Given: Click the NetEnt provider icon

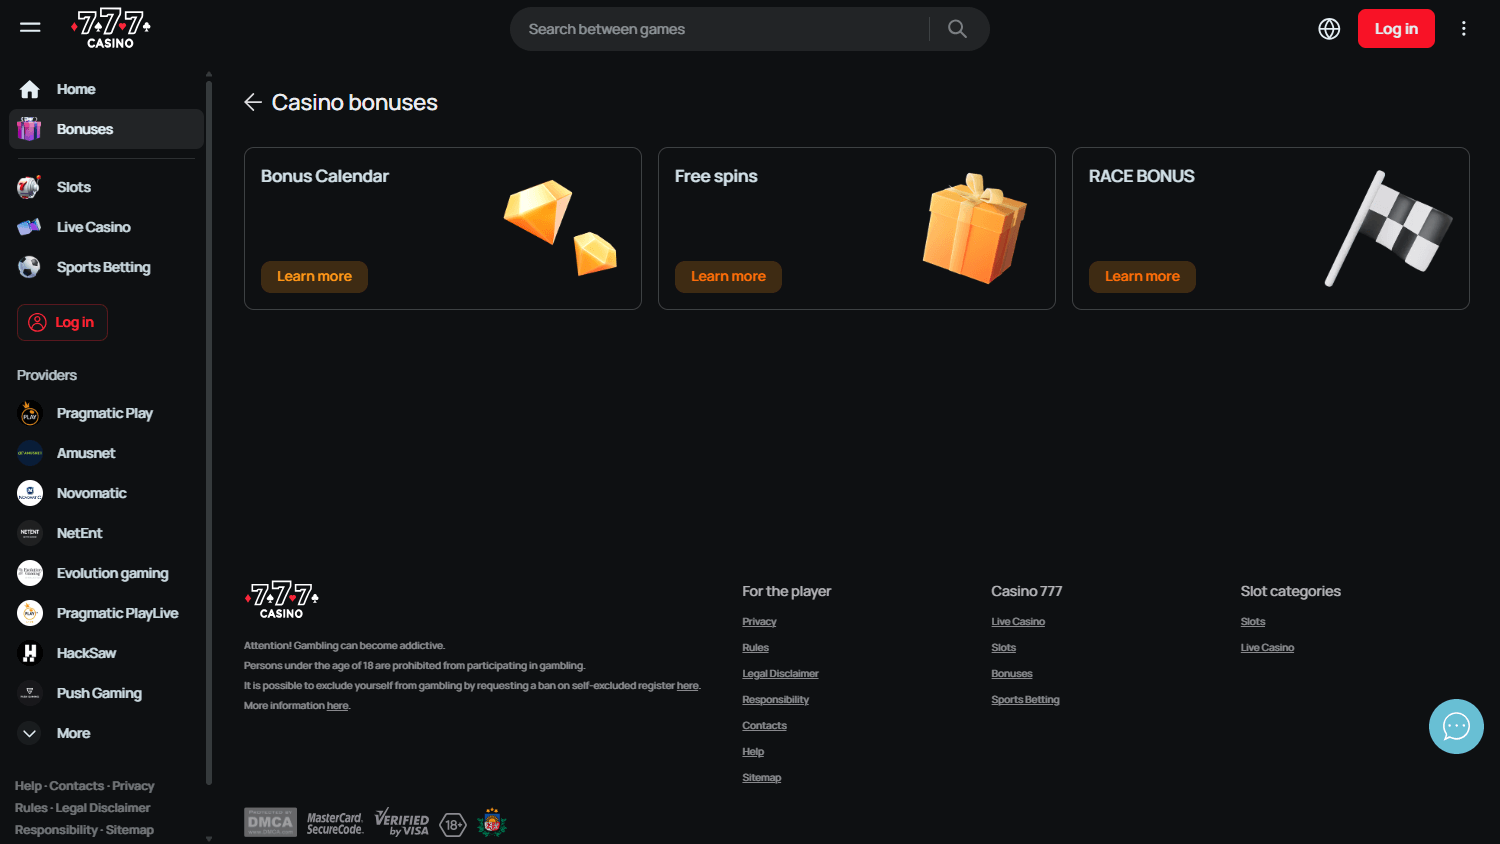Looking at the screenshot, I should coord(30,533).
